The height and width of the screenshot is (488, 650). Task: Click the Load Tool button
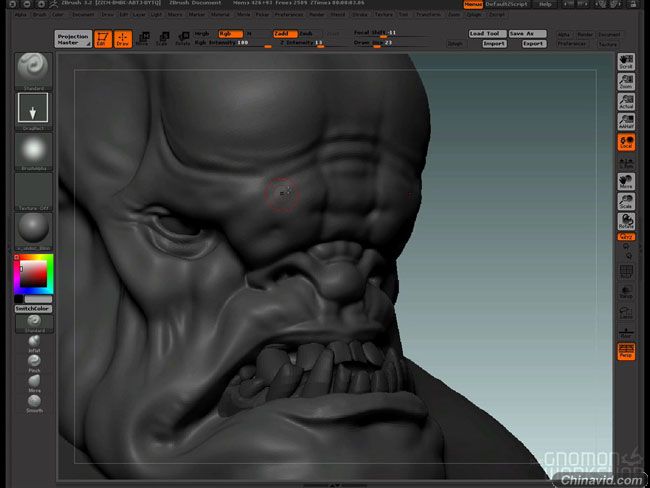[484, 33]
